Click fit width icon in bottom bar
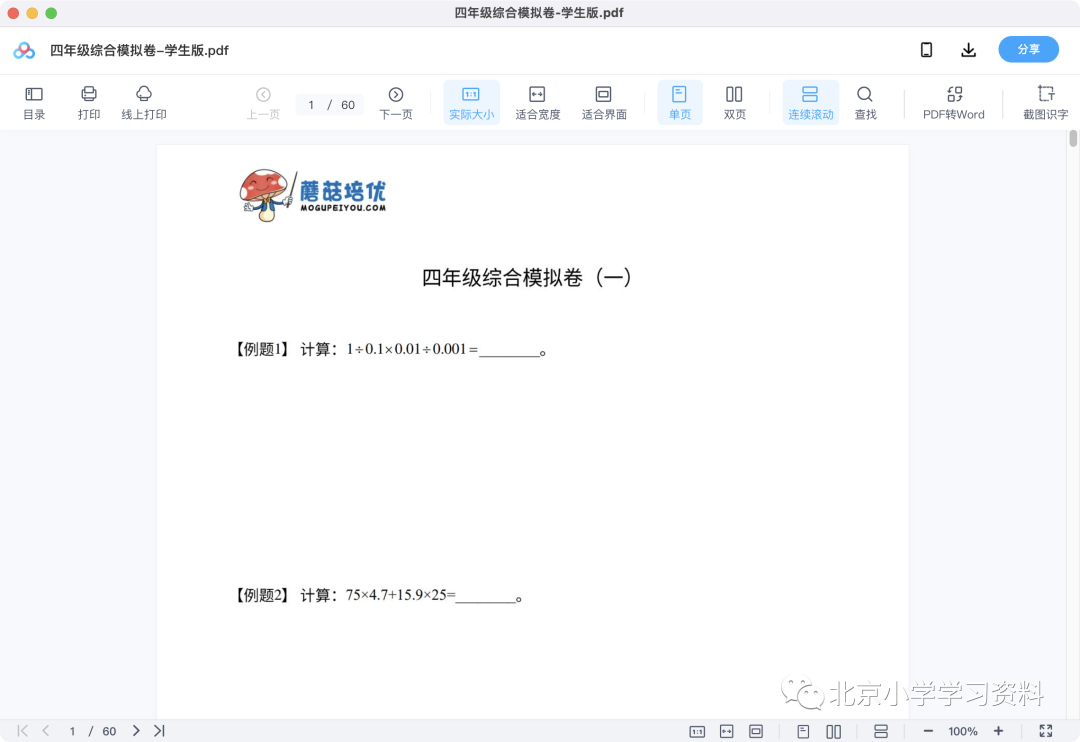 tap(727, 732)
